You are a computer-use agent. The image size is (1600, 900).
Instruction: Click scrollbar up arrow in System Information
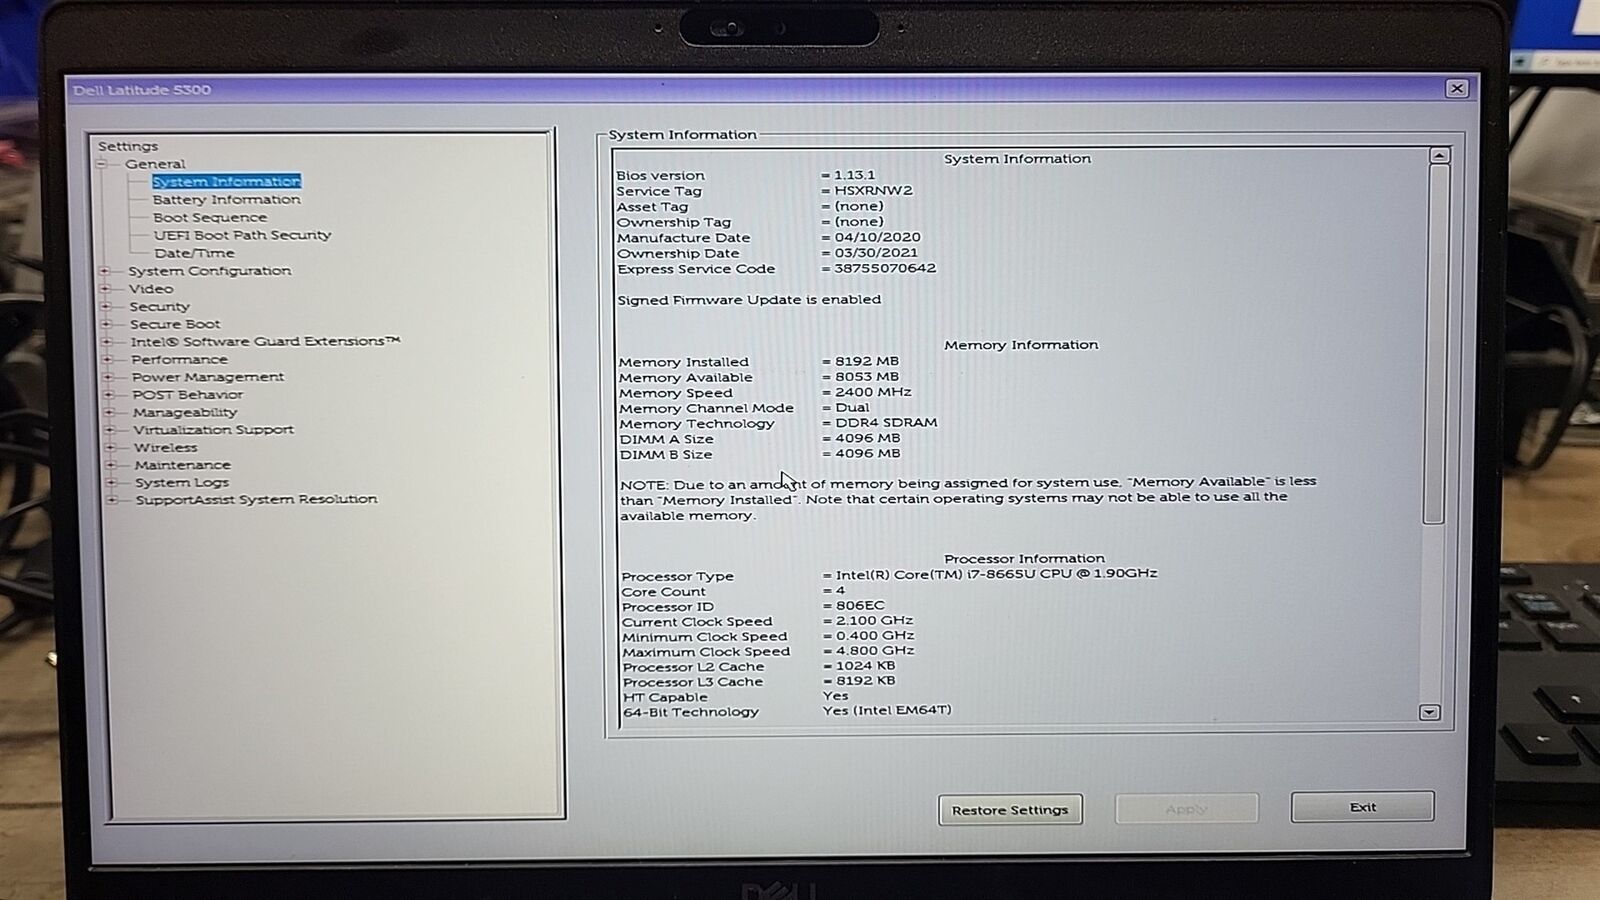(x=1439, y=156)
